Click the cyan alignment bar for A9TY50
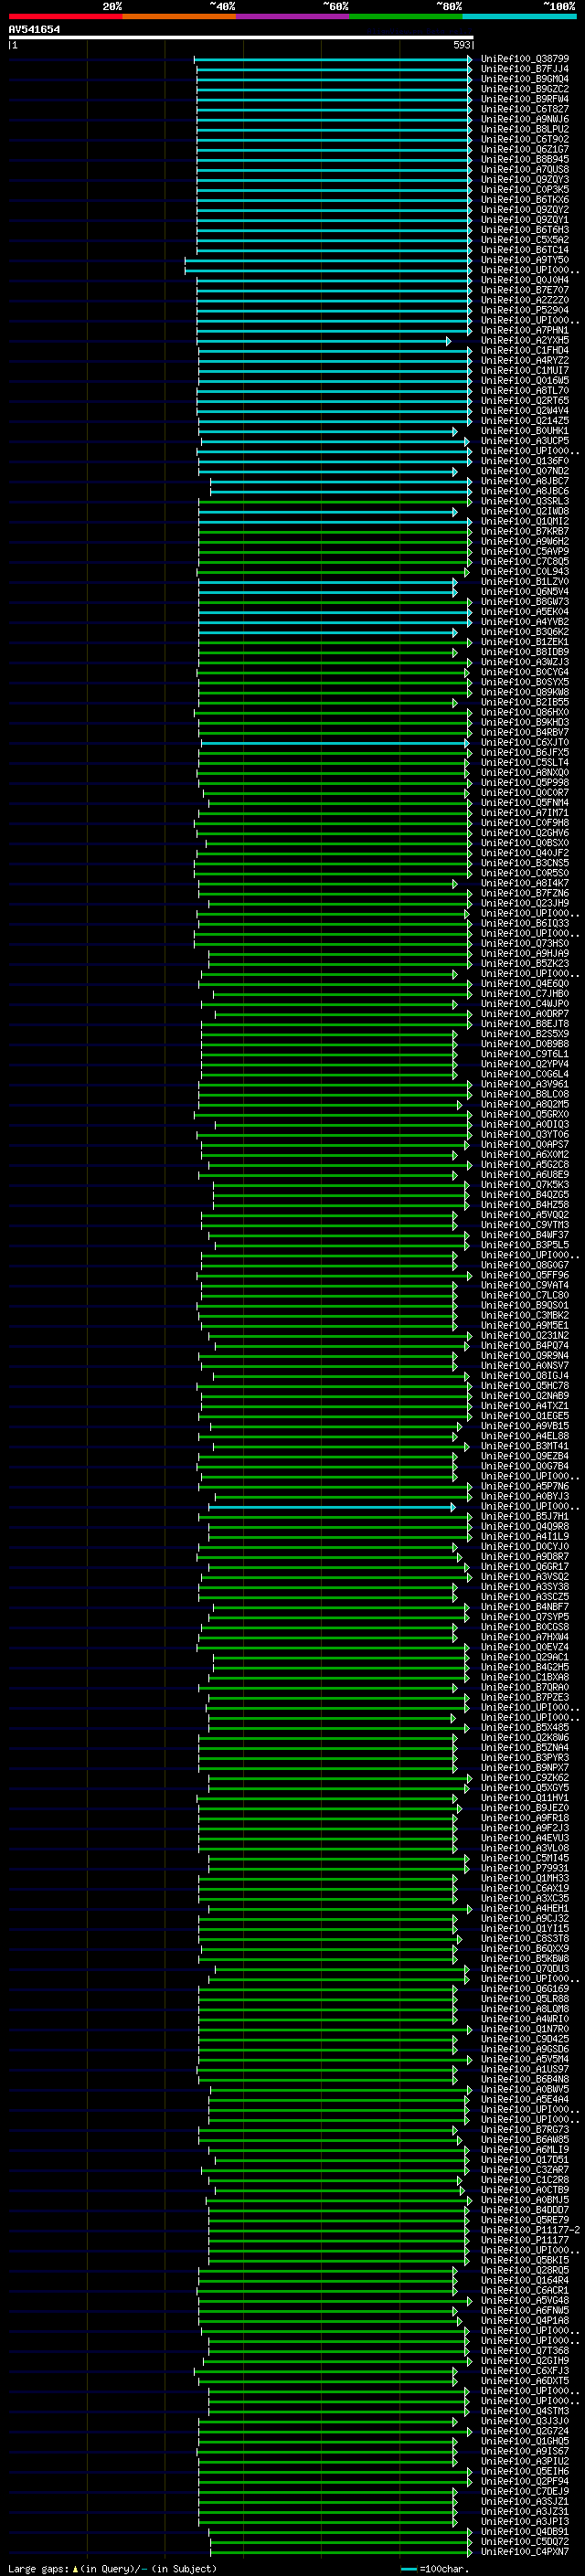 pyautogui.click(x=328, y=260)
